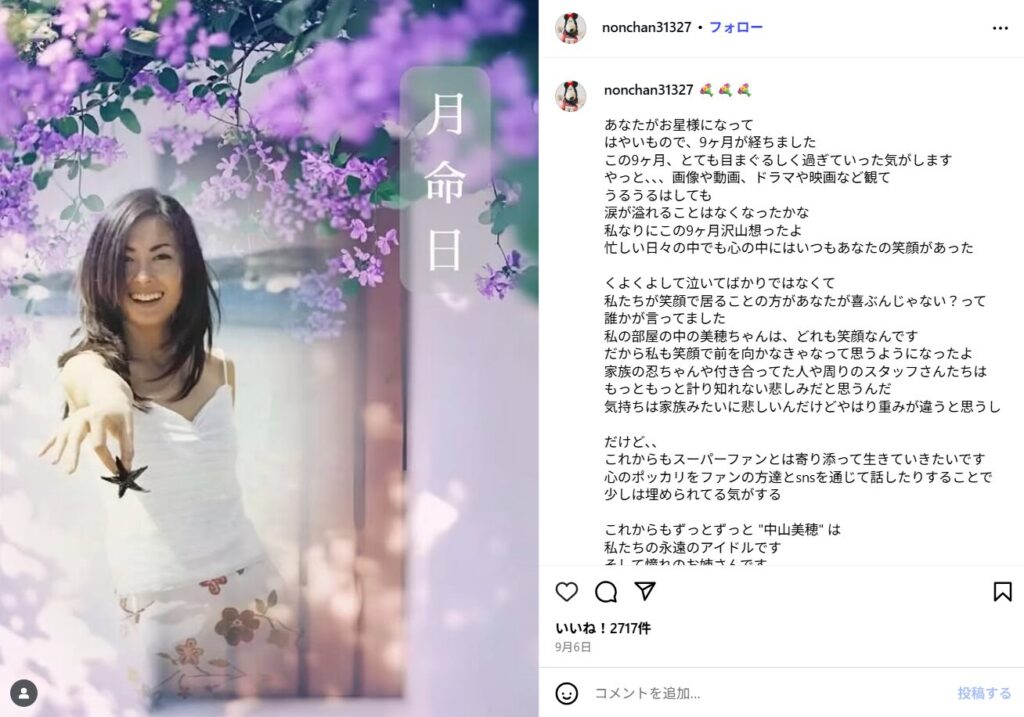Share the post with the paper plane icon
The height and width of the screenshot is (717, 1024).
(645, 591)
